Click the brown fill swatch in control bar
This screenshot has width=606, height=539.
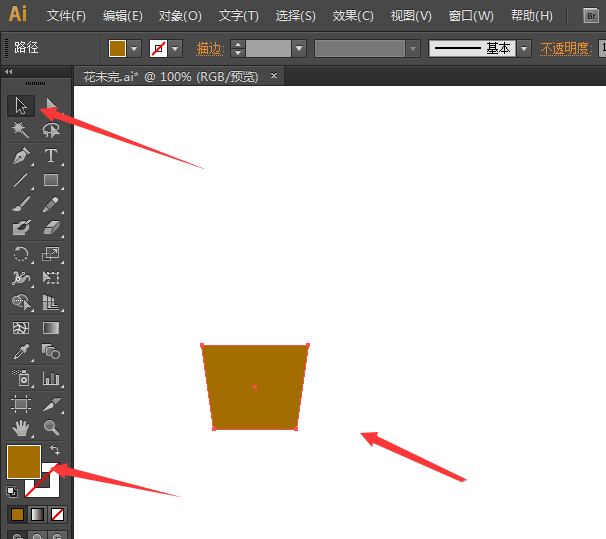pos(117,49)
